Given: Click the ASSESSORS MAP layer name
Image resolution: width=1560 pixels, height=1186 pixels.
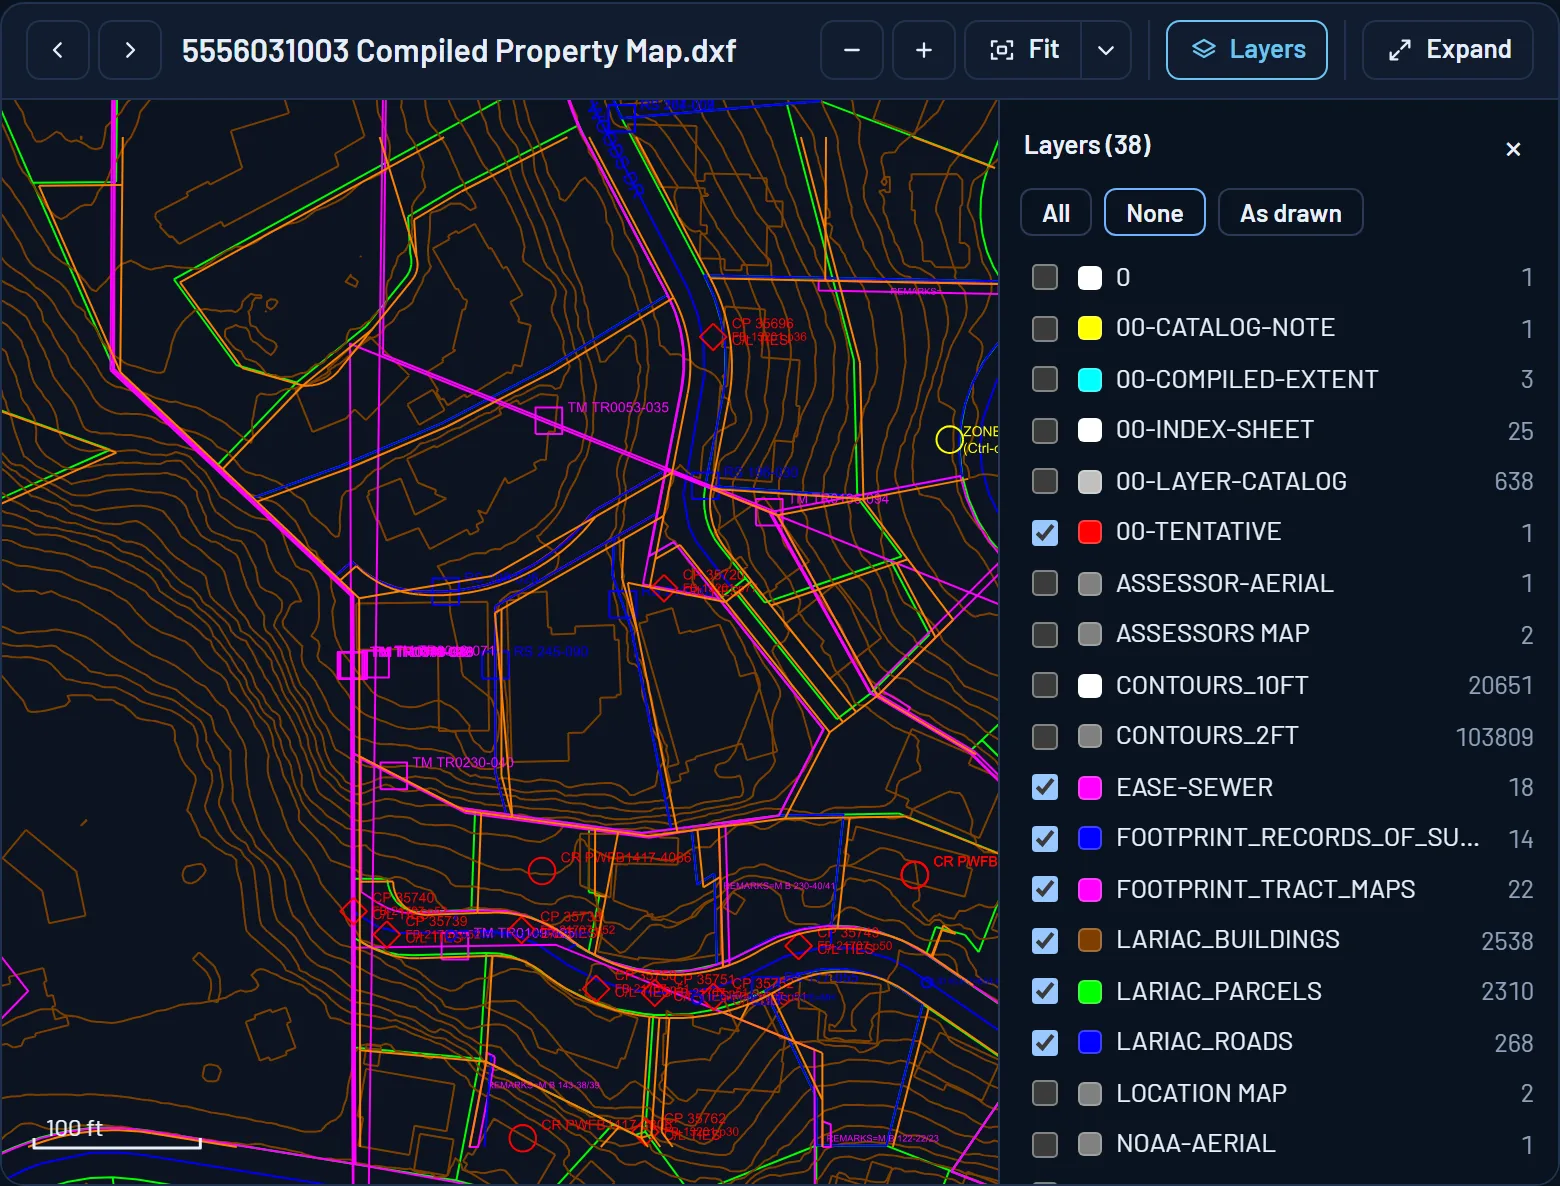Looking at the screenshot, I should (x=1212, y=634).
